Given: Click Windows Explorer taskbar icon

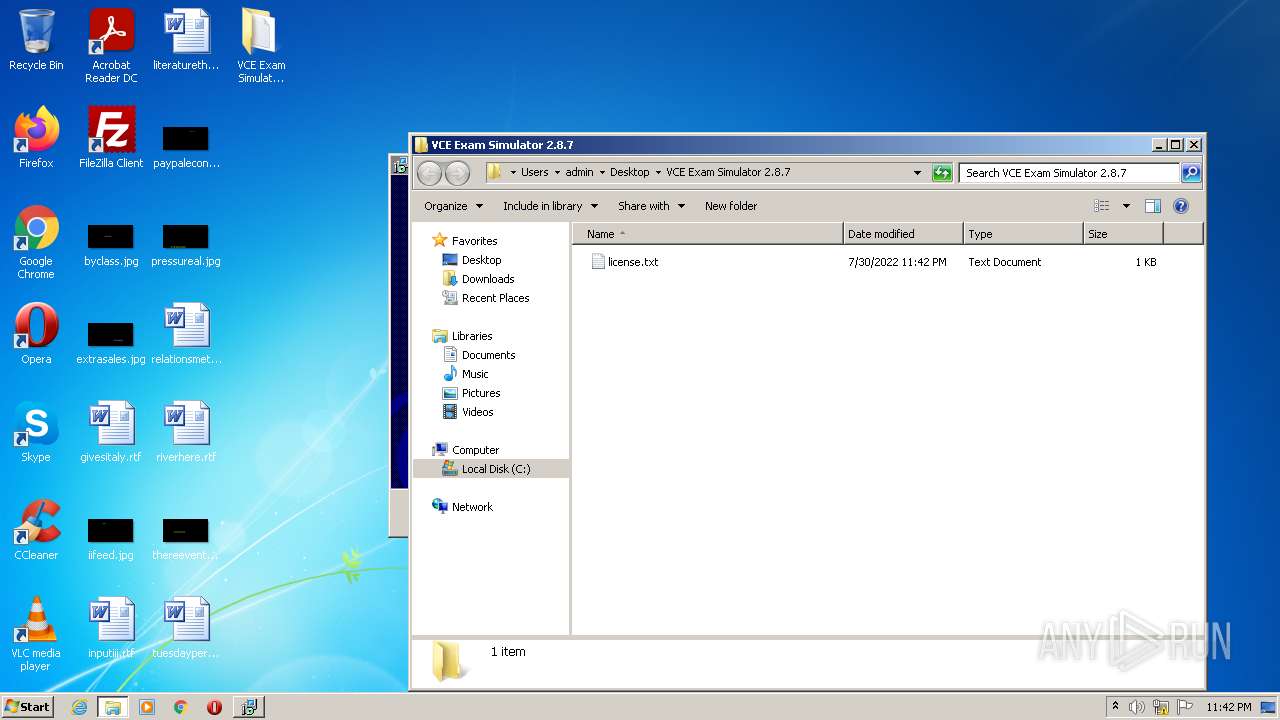Looking at the screenshot, I should click(x=113, y=707).
